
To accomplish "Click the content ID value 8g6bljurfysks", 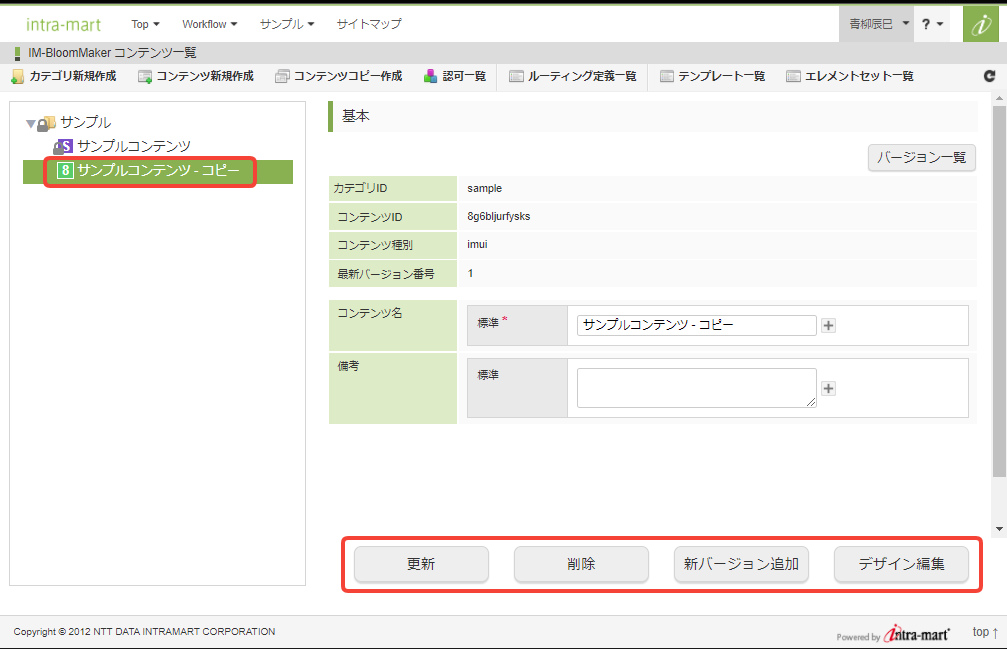I will click(x=498, y=217).
